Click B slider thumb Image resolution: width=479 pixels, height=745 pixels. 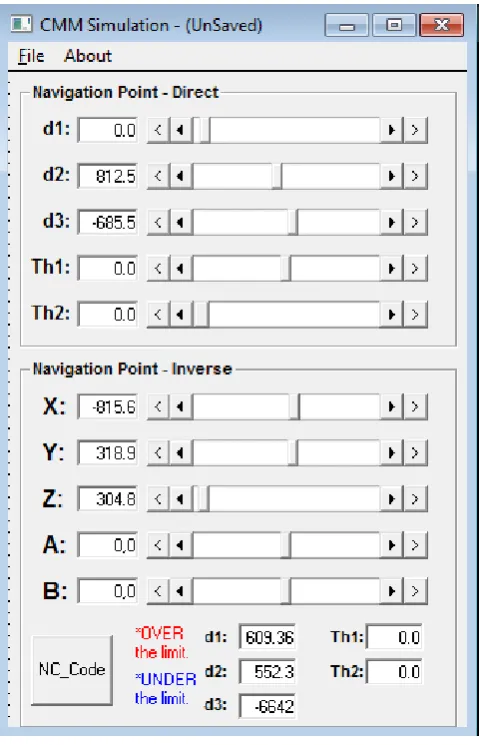point(286,591)
